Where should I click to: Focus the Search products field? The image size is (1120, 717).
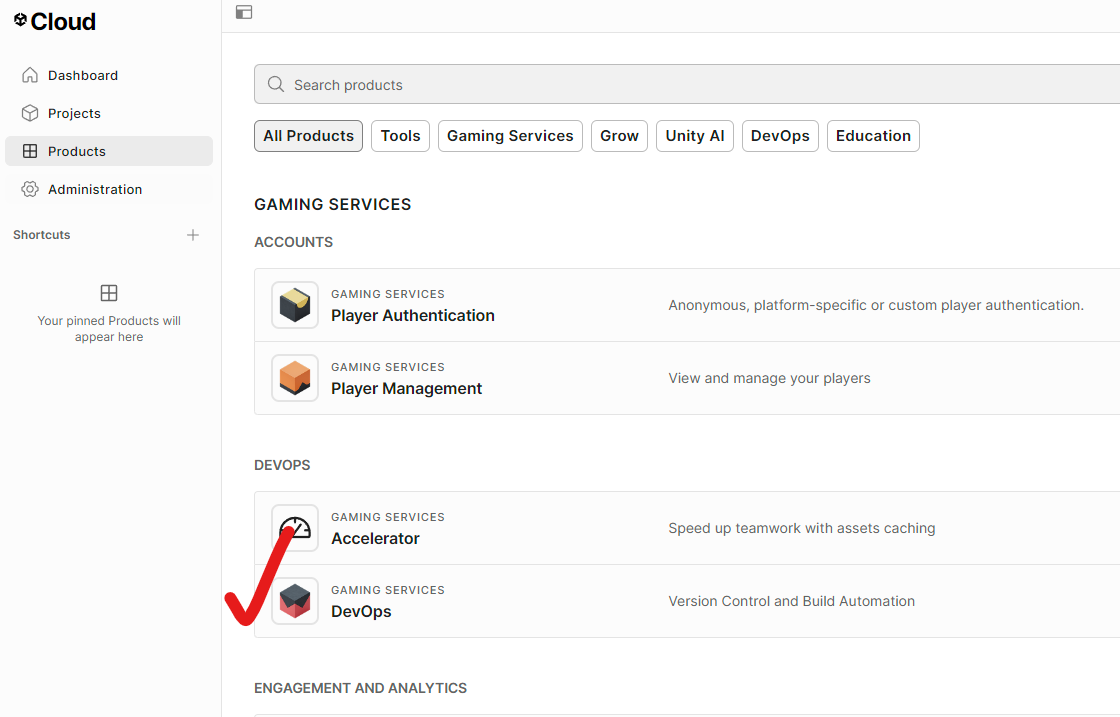[687, 84]
